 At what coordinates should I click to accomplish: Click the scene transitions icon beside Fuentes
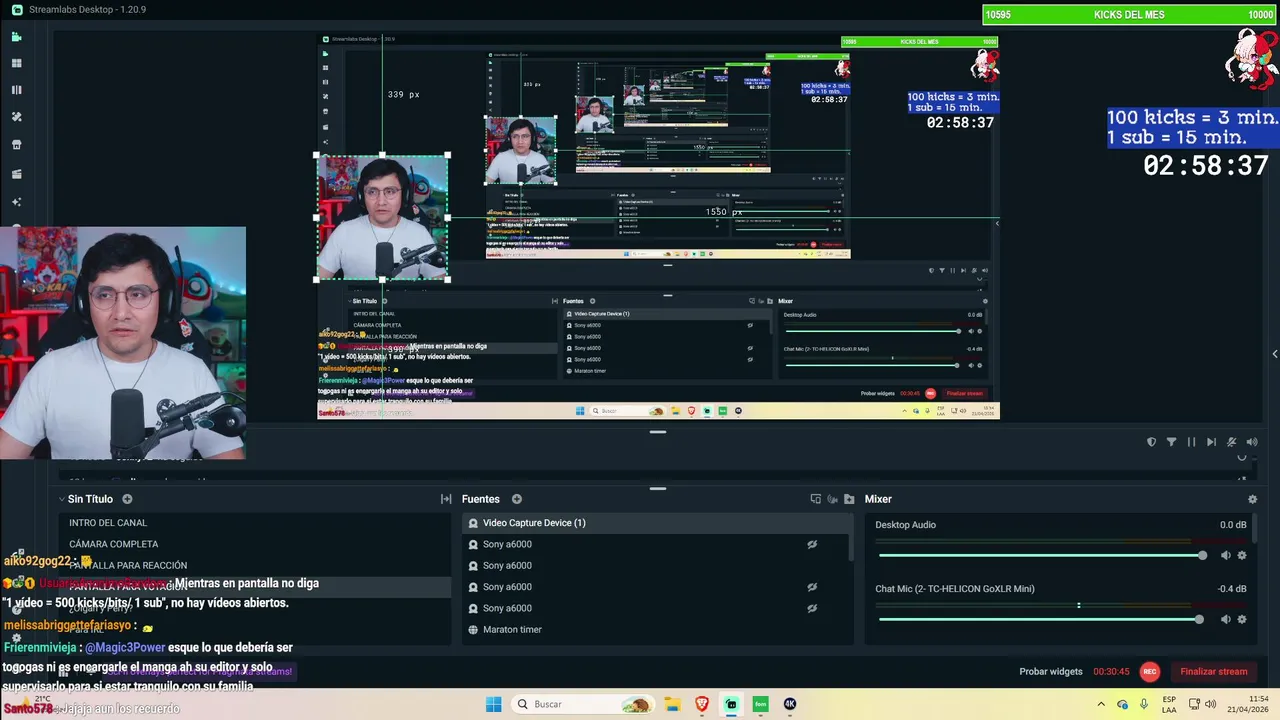[446, 499]
